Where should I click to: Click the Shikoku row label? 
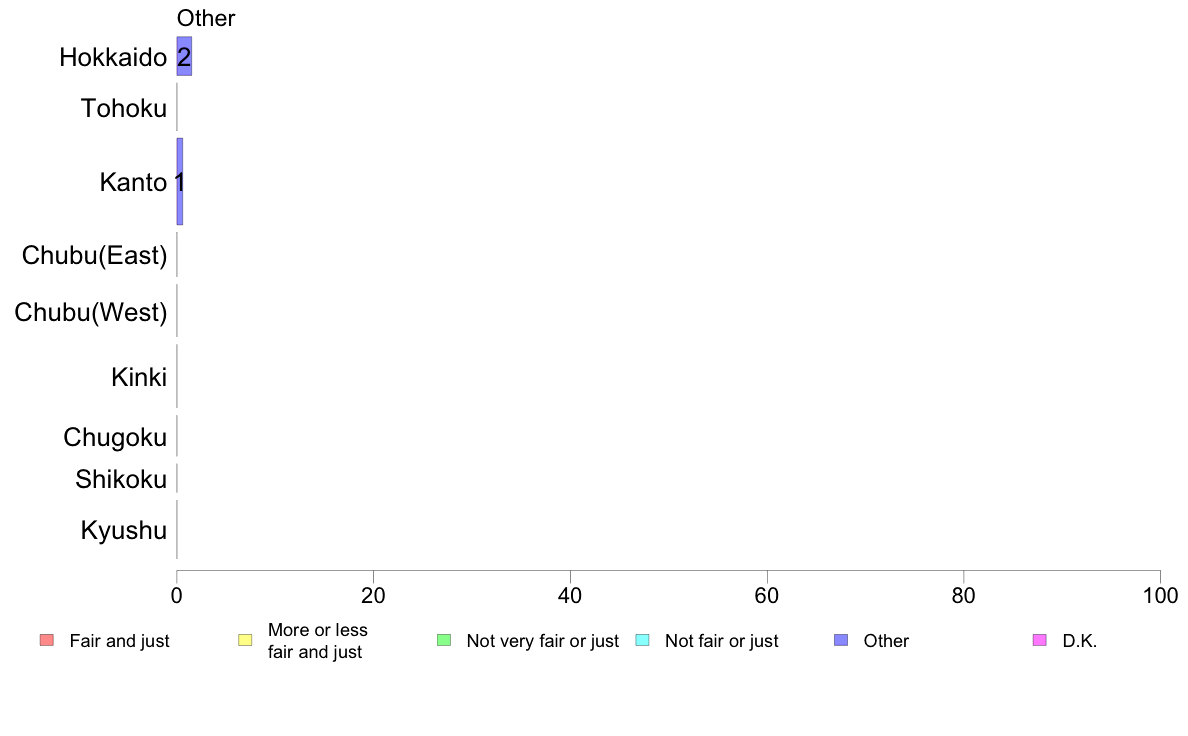click(x=120, y=479)
